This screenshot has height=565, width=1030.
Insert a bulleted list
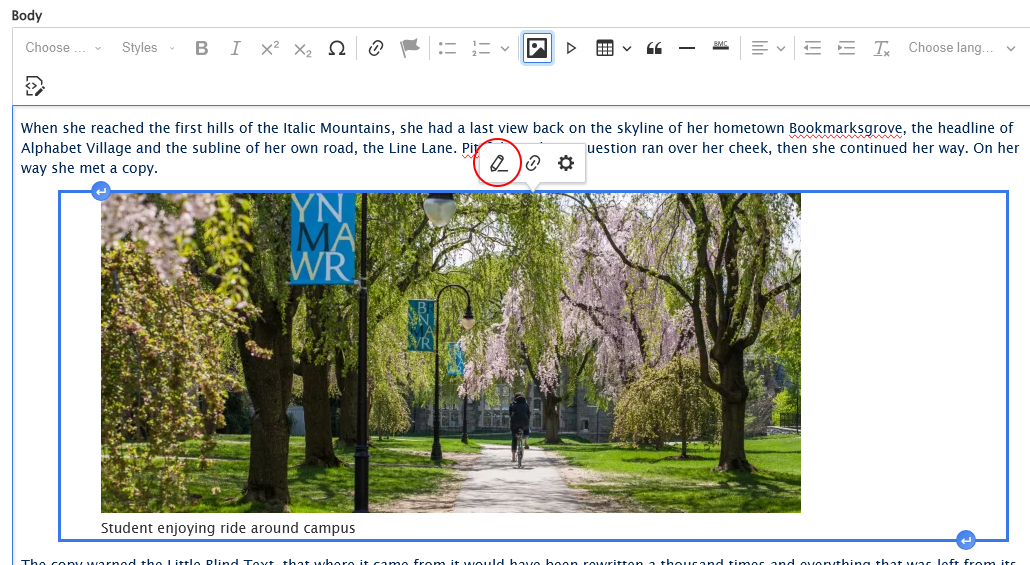[447, 48]
